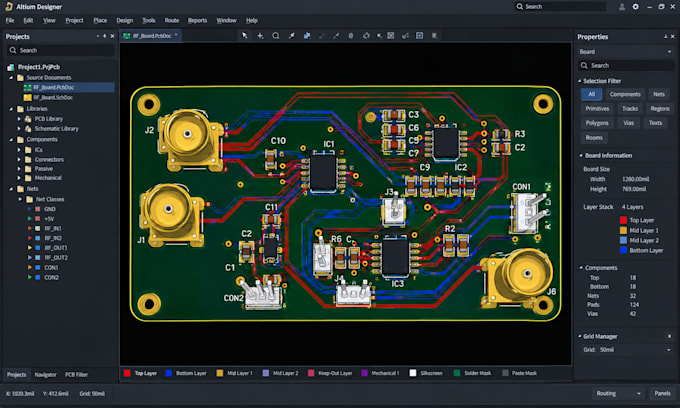
Task: Click the Mid Layer 1 swatch in Properties Layer Stack
Action: tap(623, 231)
